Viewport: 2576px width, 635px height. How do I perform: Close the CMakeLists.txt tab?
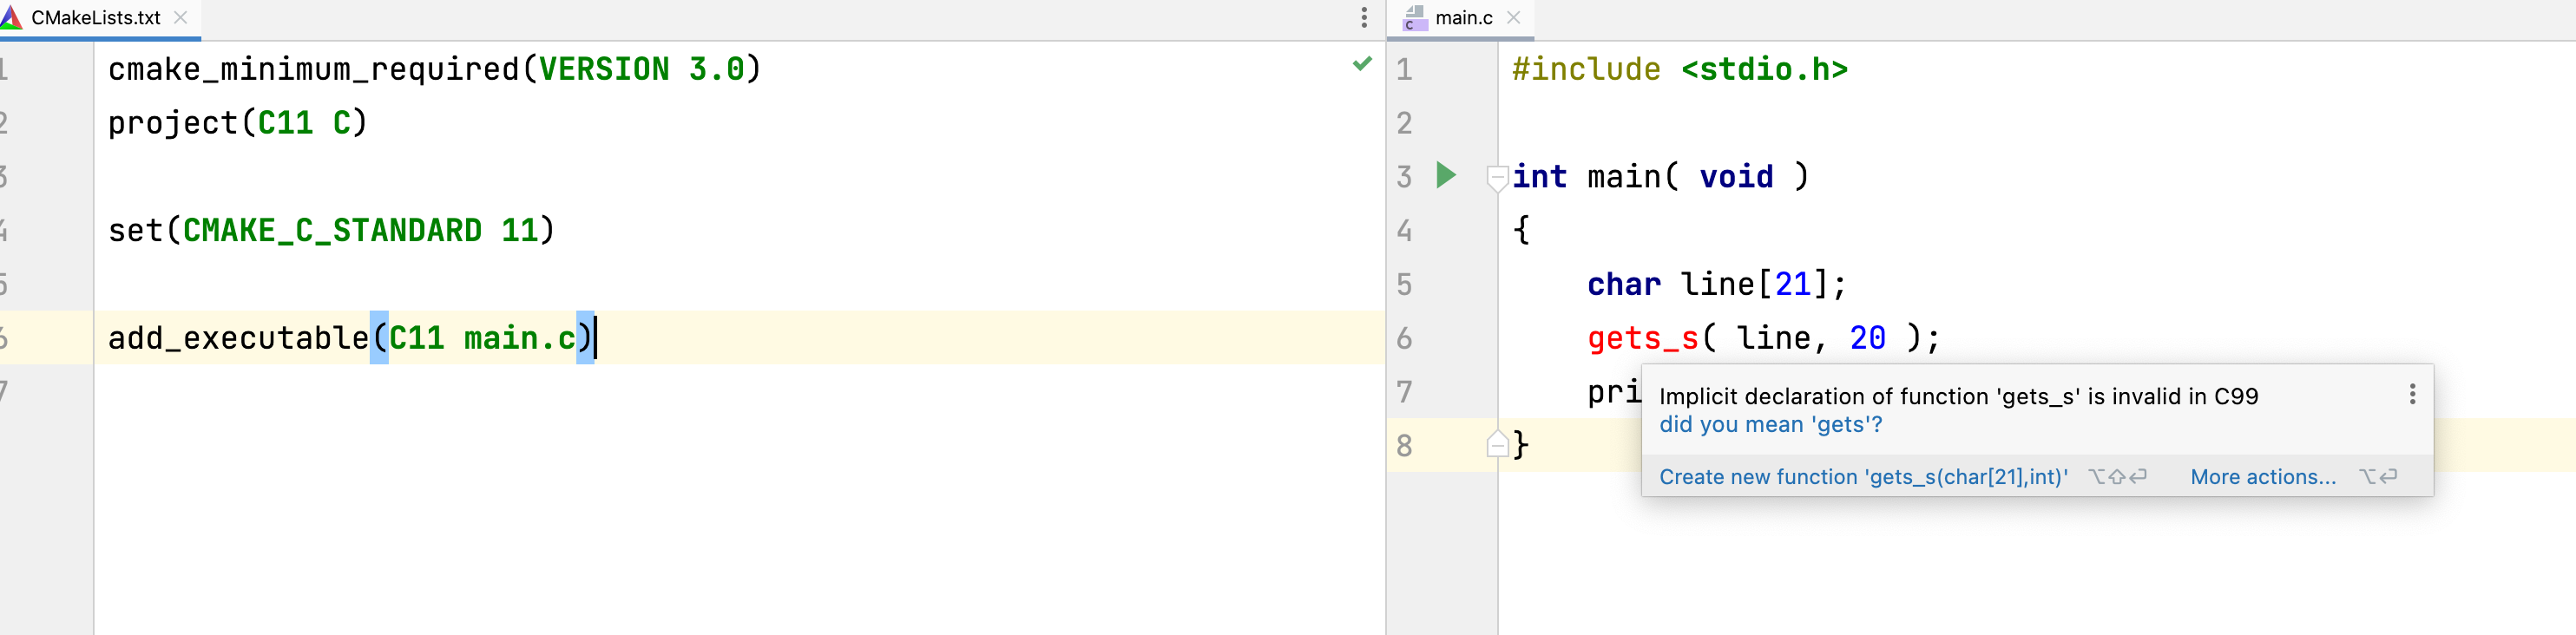click(x=181, y=18)
